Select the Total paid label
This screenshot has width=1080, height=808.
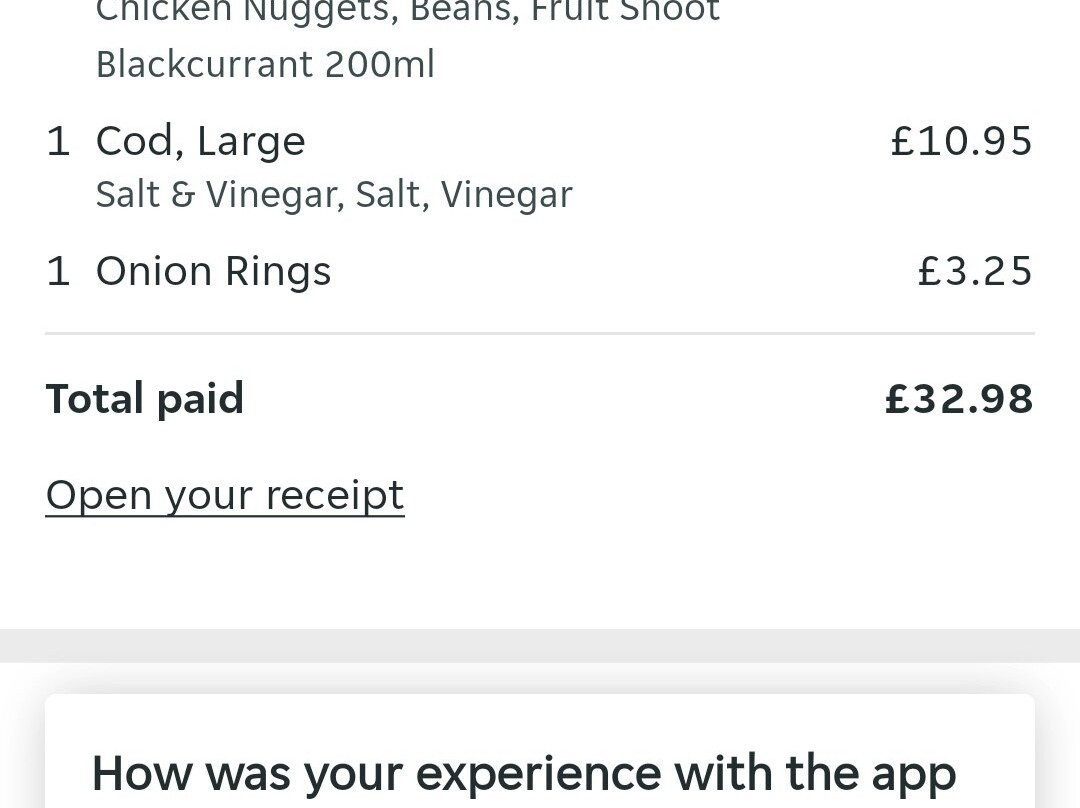(x=145, y=399)
